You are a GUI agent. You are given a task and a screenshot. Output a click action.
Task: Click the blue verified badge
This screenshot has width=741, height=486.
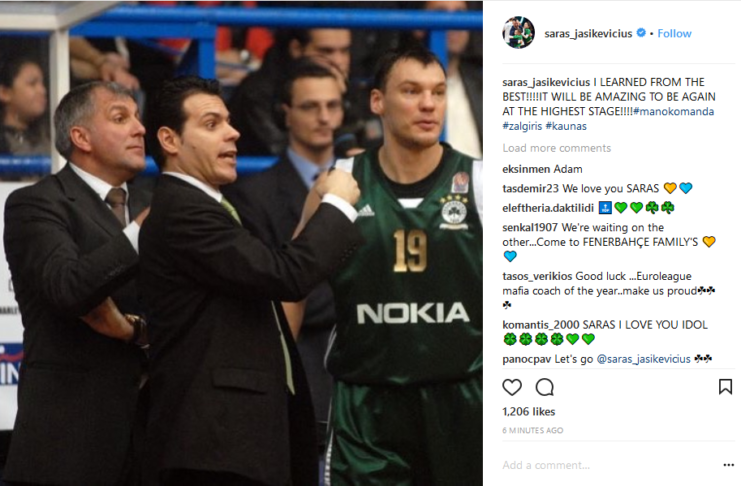pos(641,33)
